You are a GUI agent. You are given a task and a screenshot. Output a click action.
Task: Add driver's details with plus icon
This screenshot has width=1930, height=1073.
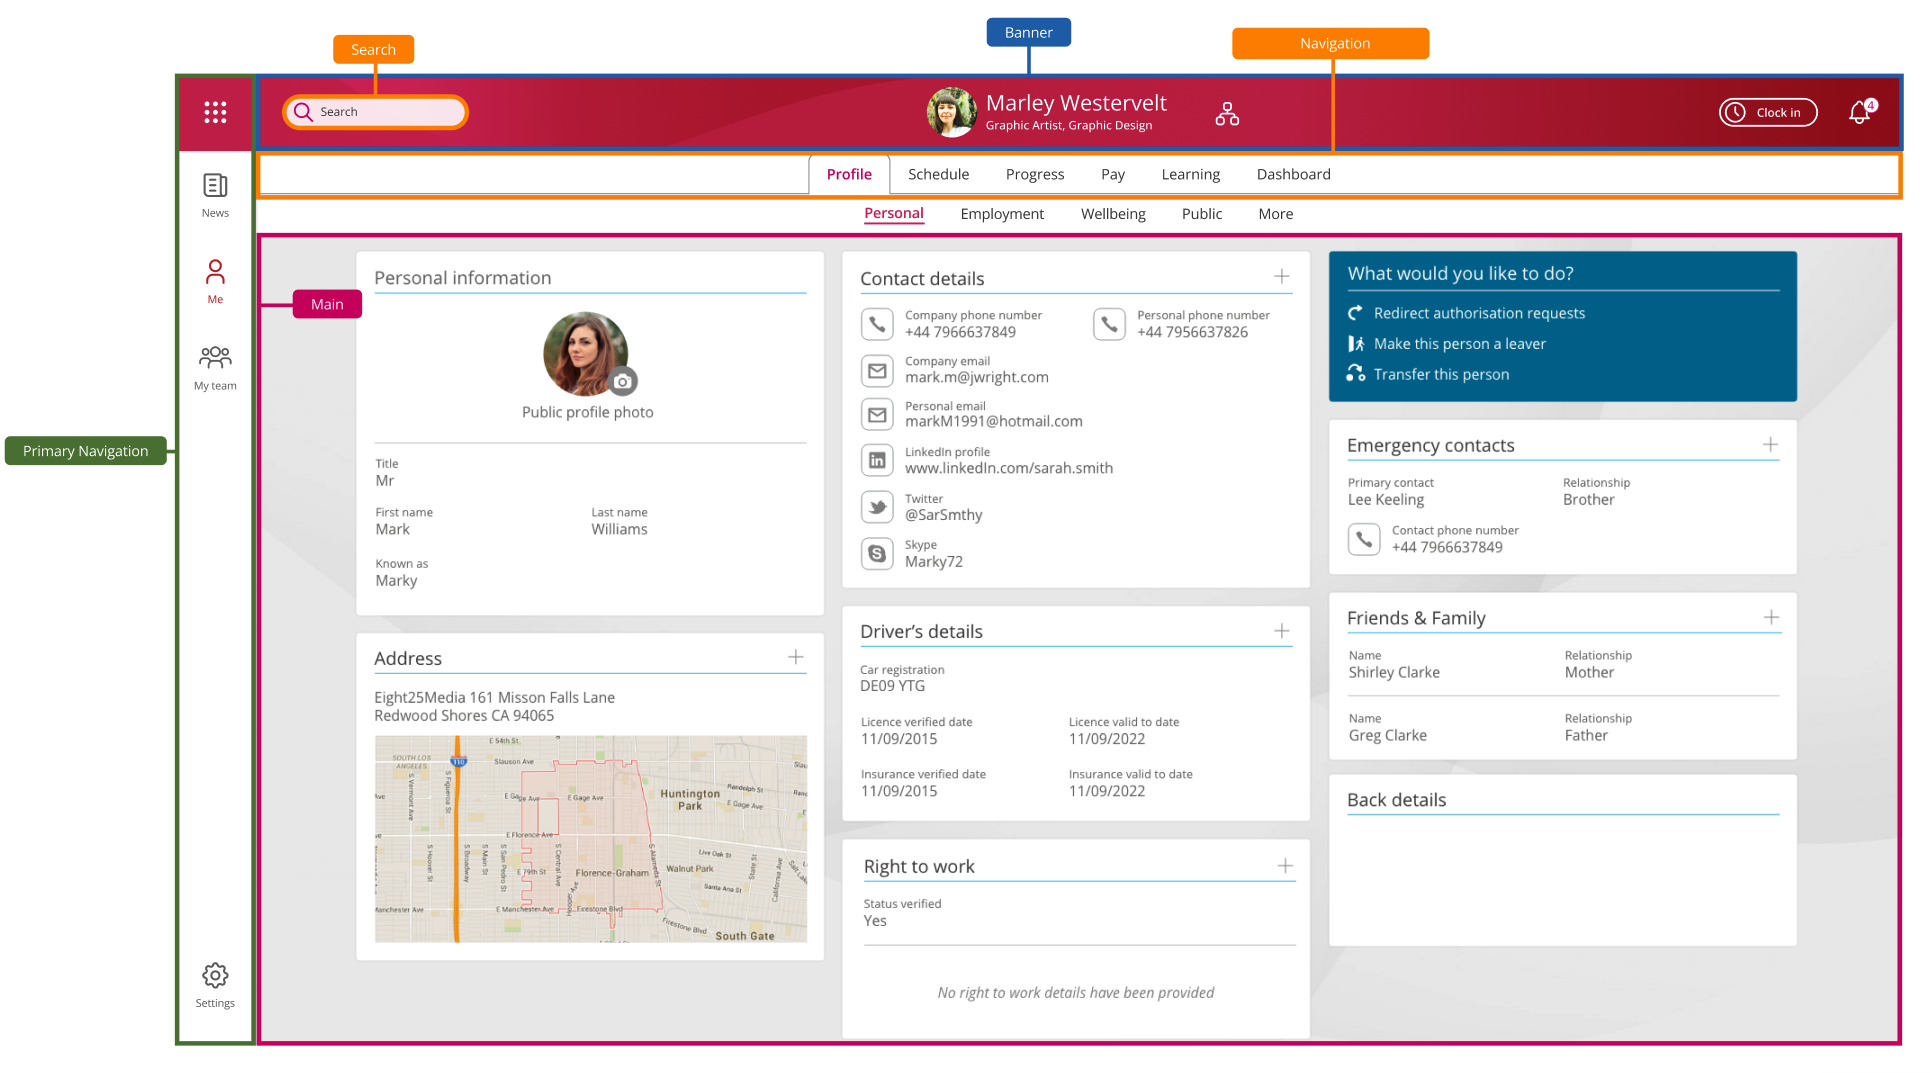click(x=1281, y=631)
